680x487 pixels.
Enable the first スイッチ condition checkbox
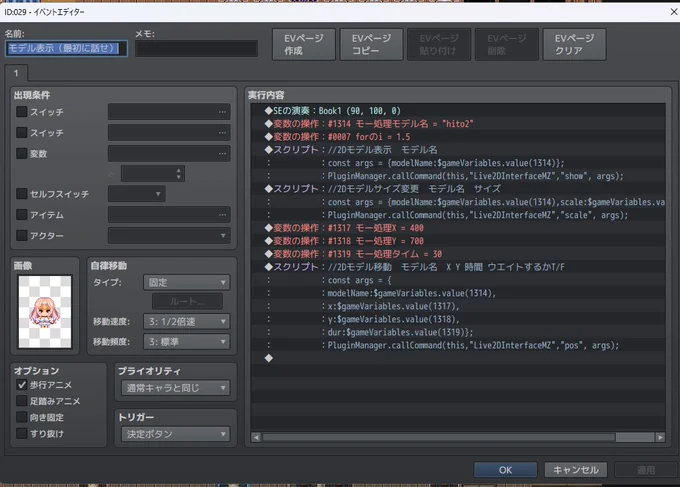tap(21, 112)
